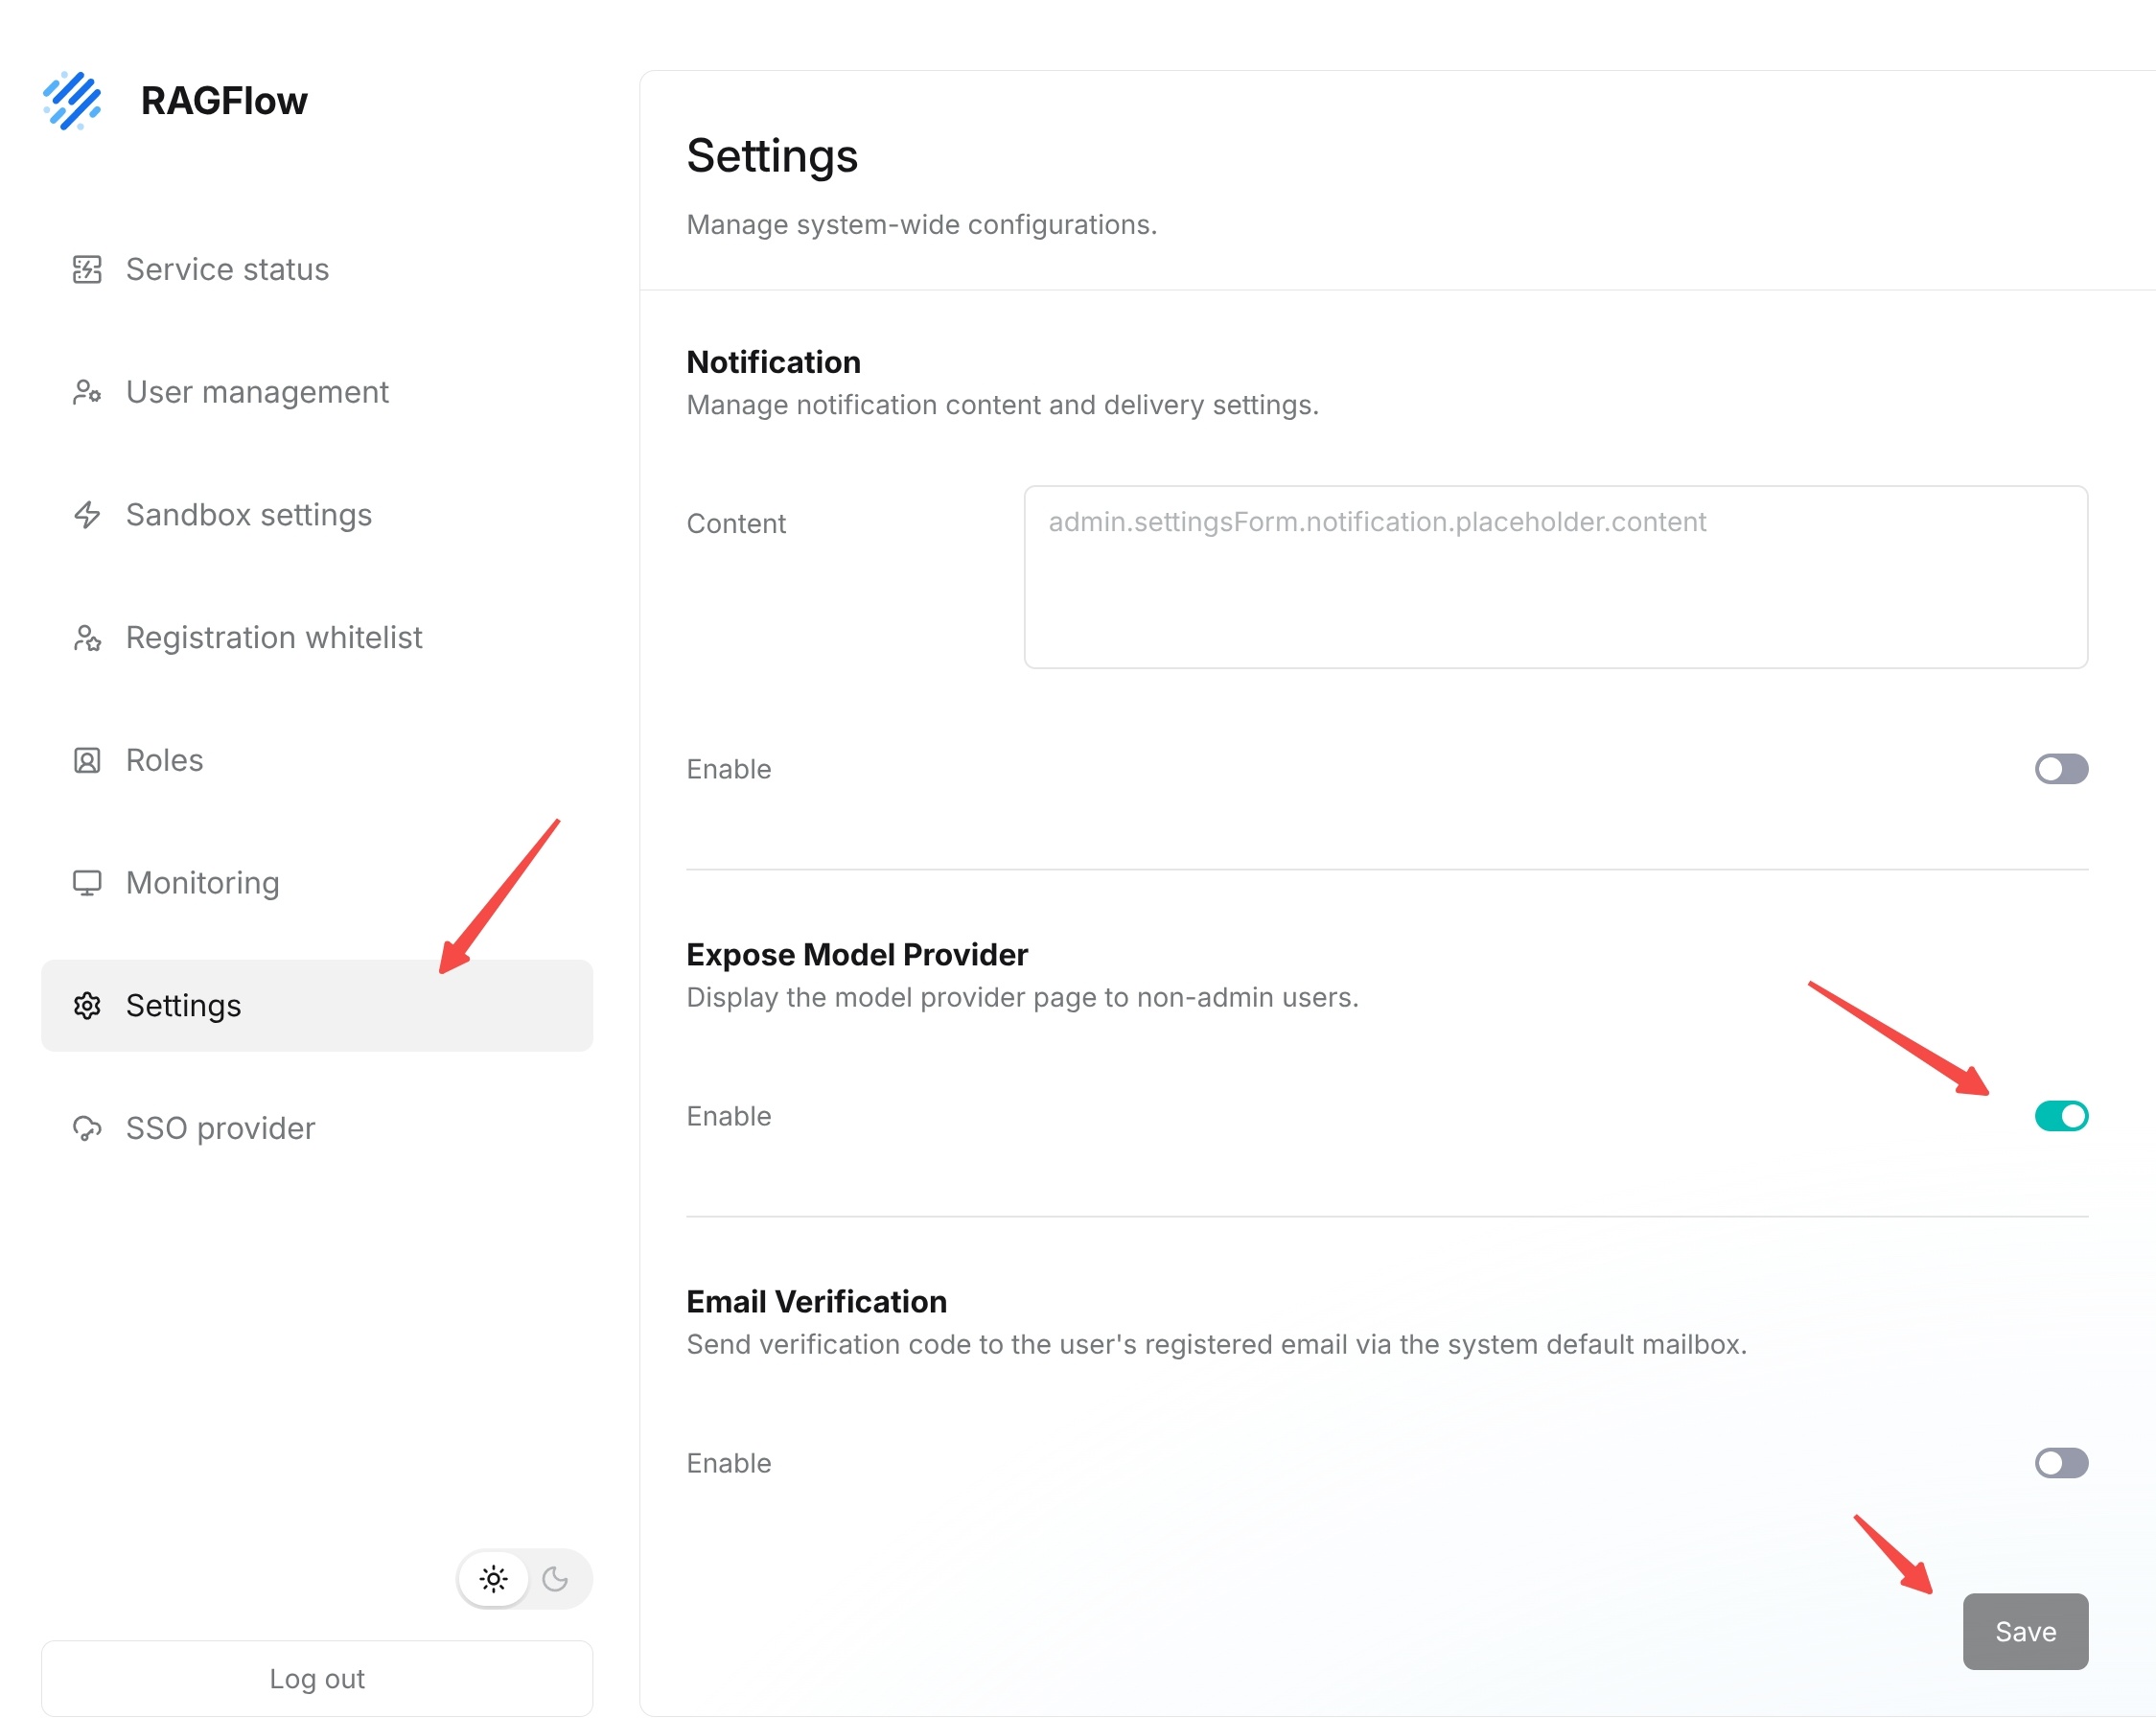The image size is (2156, 1718).
Task: Click the Notification section heading
Action: tap(773, 362)
